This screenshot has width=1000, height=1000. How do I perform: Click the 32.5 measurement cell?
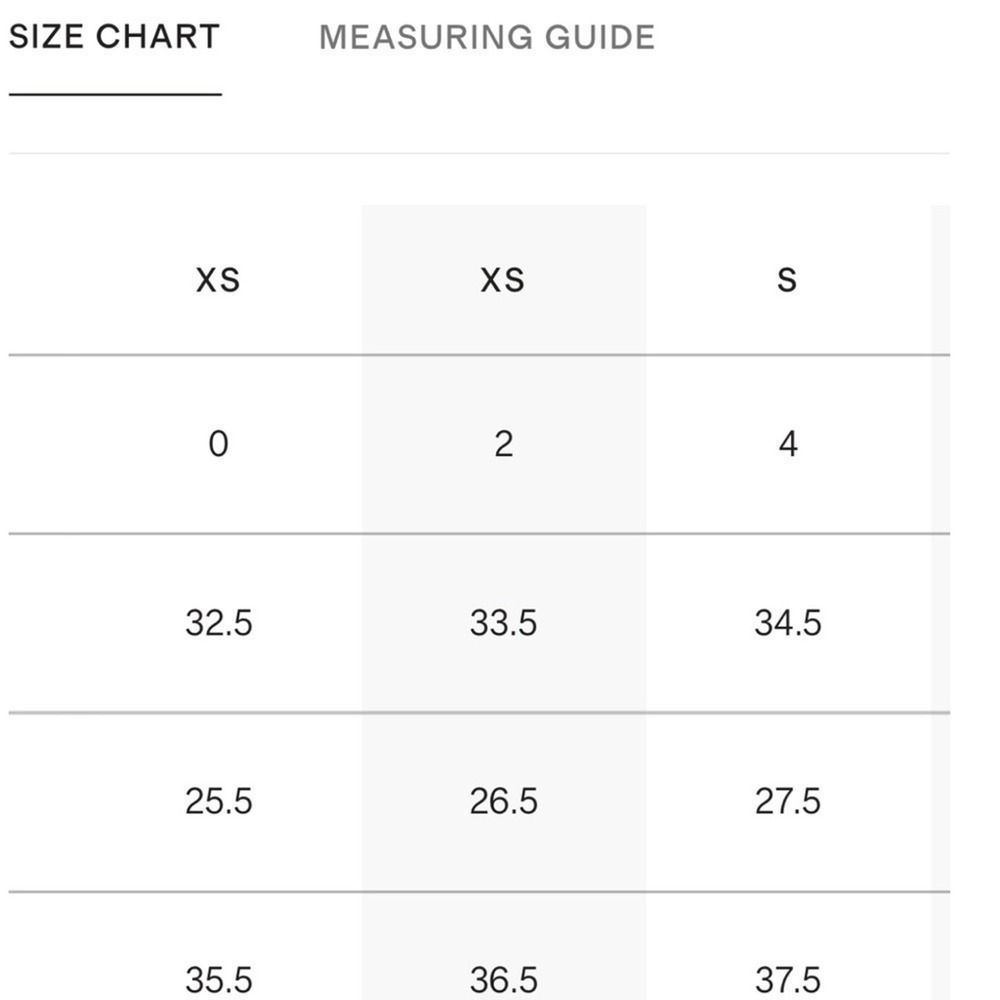pos(218,623)
